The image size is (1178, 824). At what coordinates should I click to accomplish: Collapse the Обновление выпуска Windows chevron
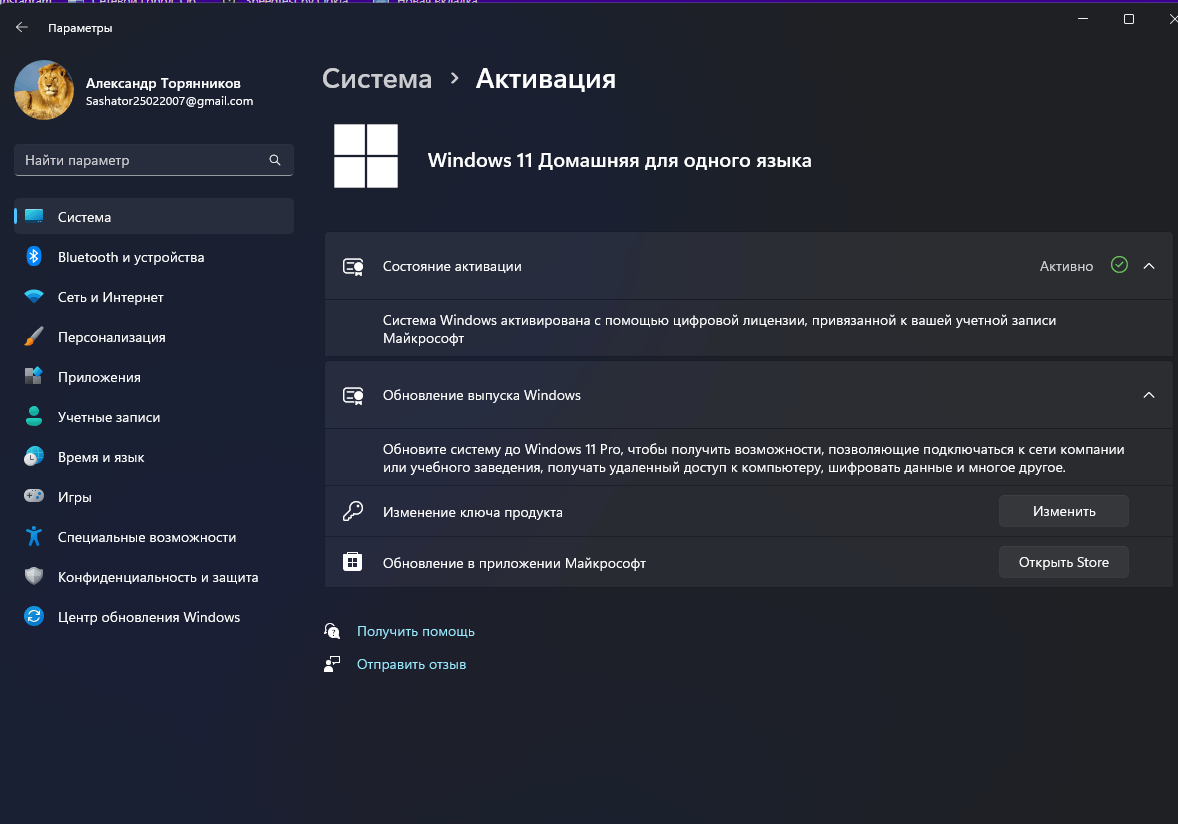point(1149,395)
